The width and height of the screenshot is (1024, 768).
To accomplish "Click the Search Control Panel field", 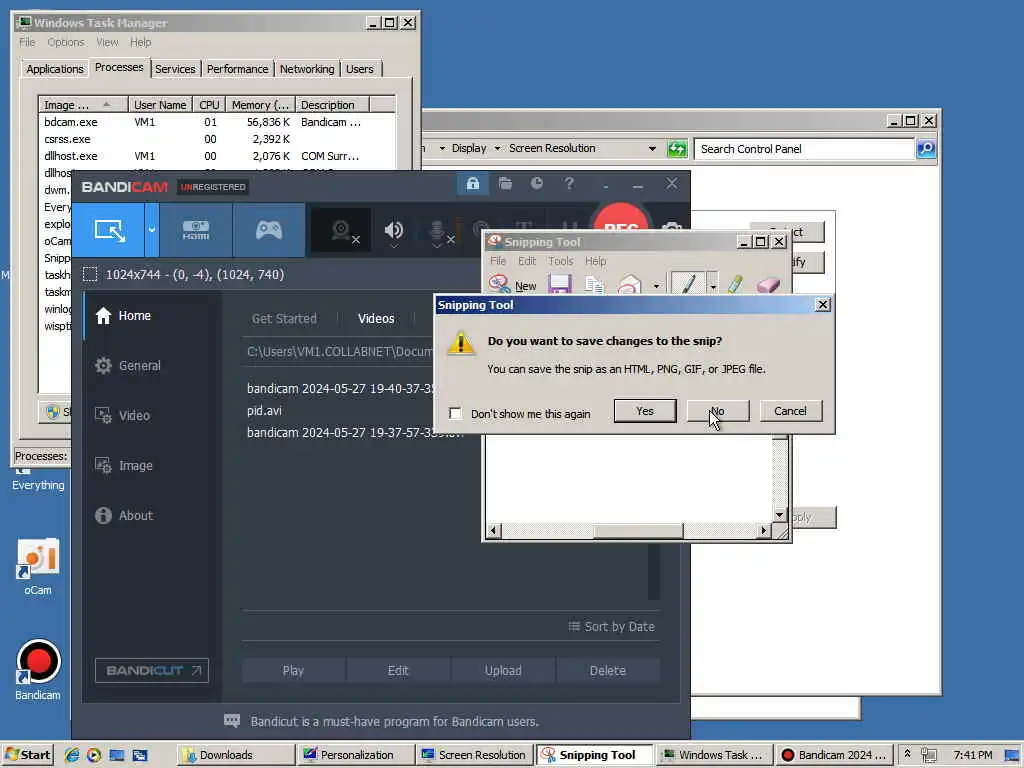I will pos(805,149).
